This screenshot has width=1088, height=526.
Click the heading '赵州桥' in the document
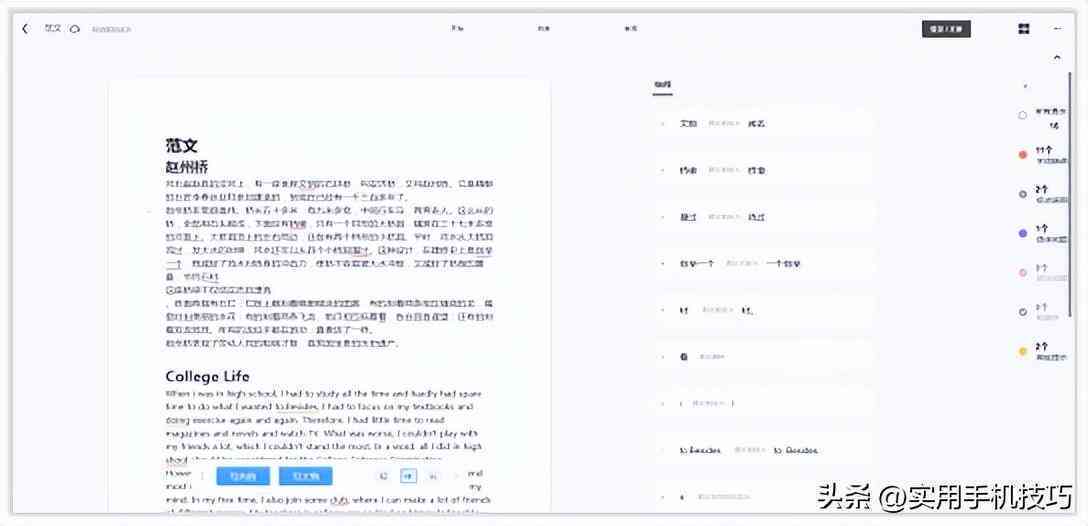[186, 167]
